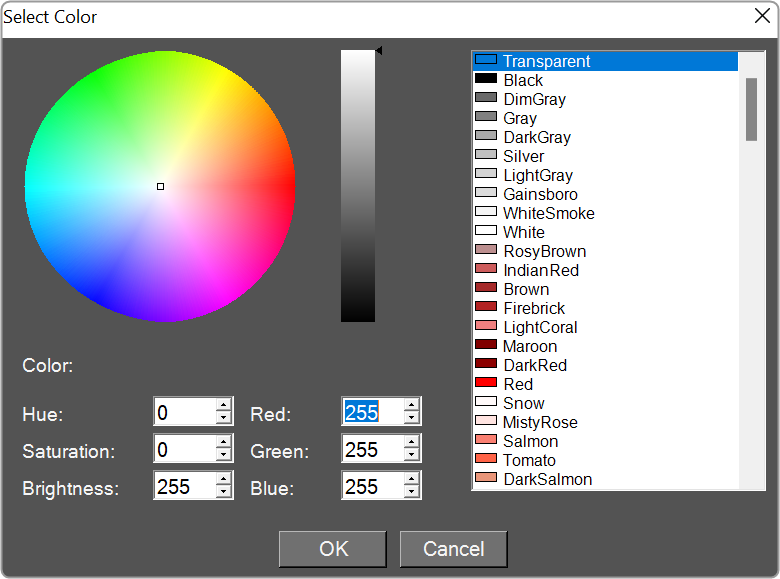The image size is (780, 579).
Task: Click the brightness gradient slider bar
Action: [x=358, y=186]
